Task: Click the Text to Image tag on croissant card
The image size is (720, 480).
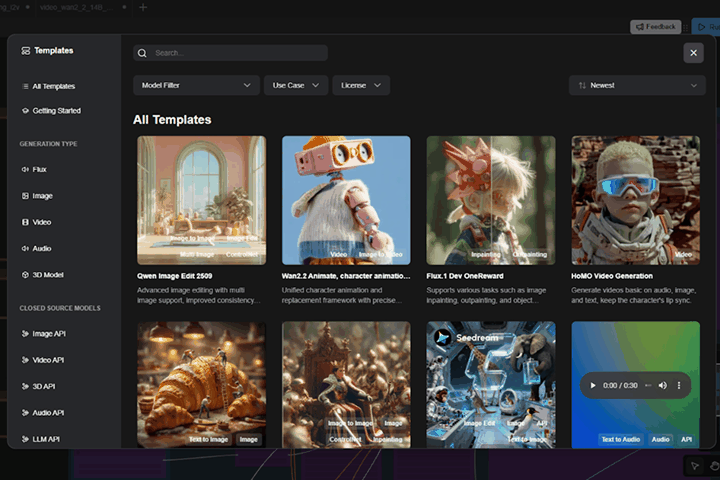Action: [208, 440]
